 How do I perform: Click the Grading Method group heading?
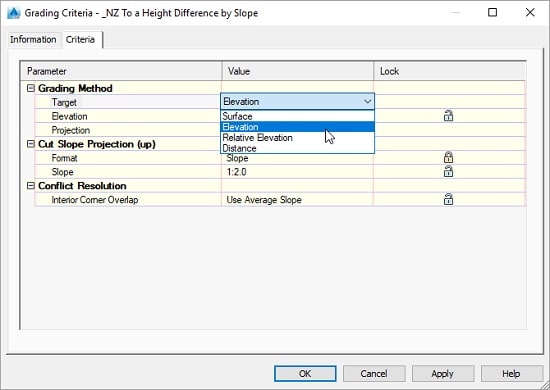pos(75,88)
